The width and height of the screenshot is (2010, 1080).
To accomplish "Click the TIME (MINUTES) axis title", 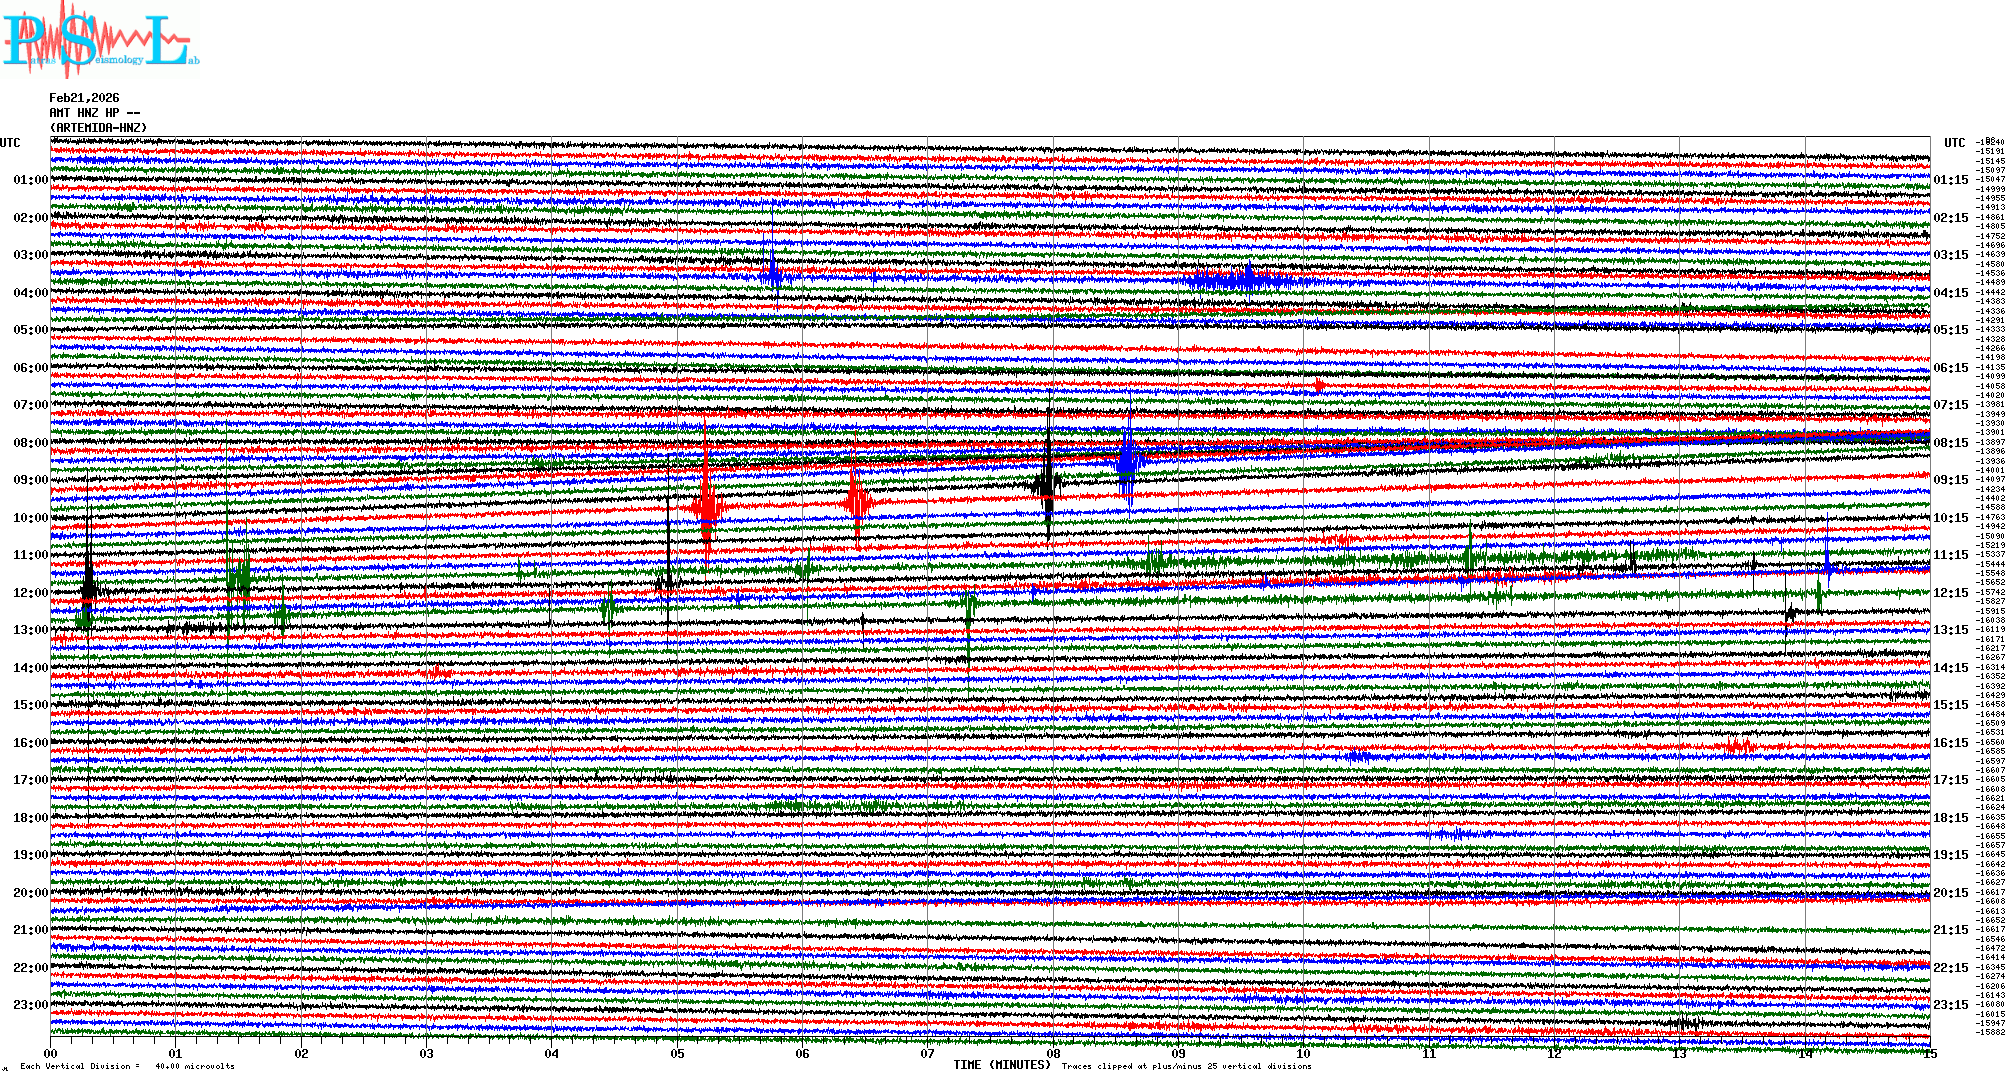I will pyautogui.click(x=1002, y=1065).
